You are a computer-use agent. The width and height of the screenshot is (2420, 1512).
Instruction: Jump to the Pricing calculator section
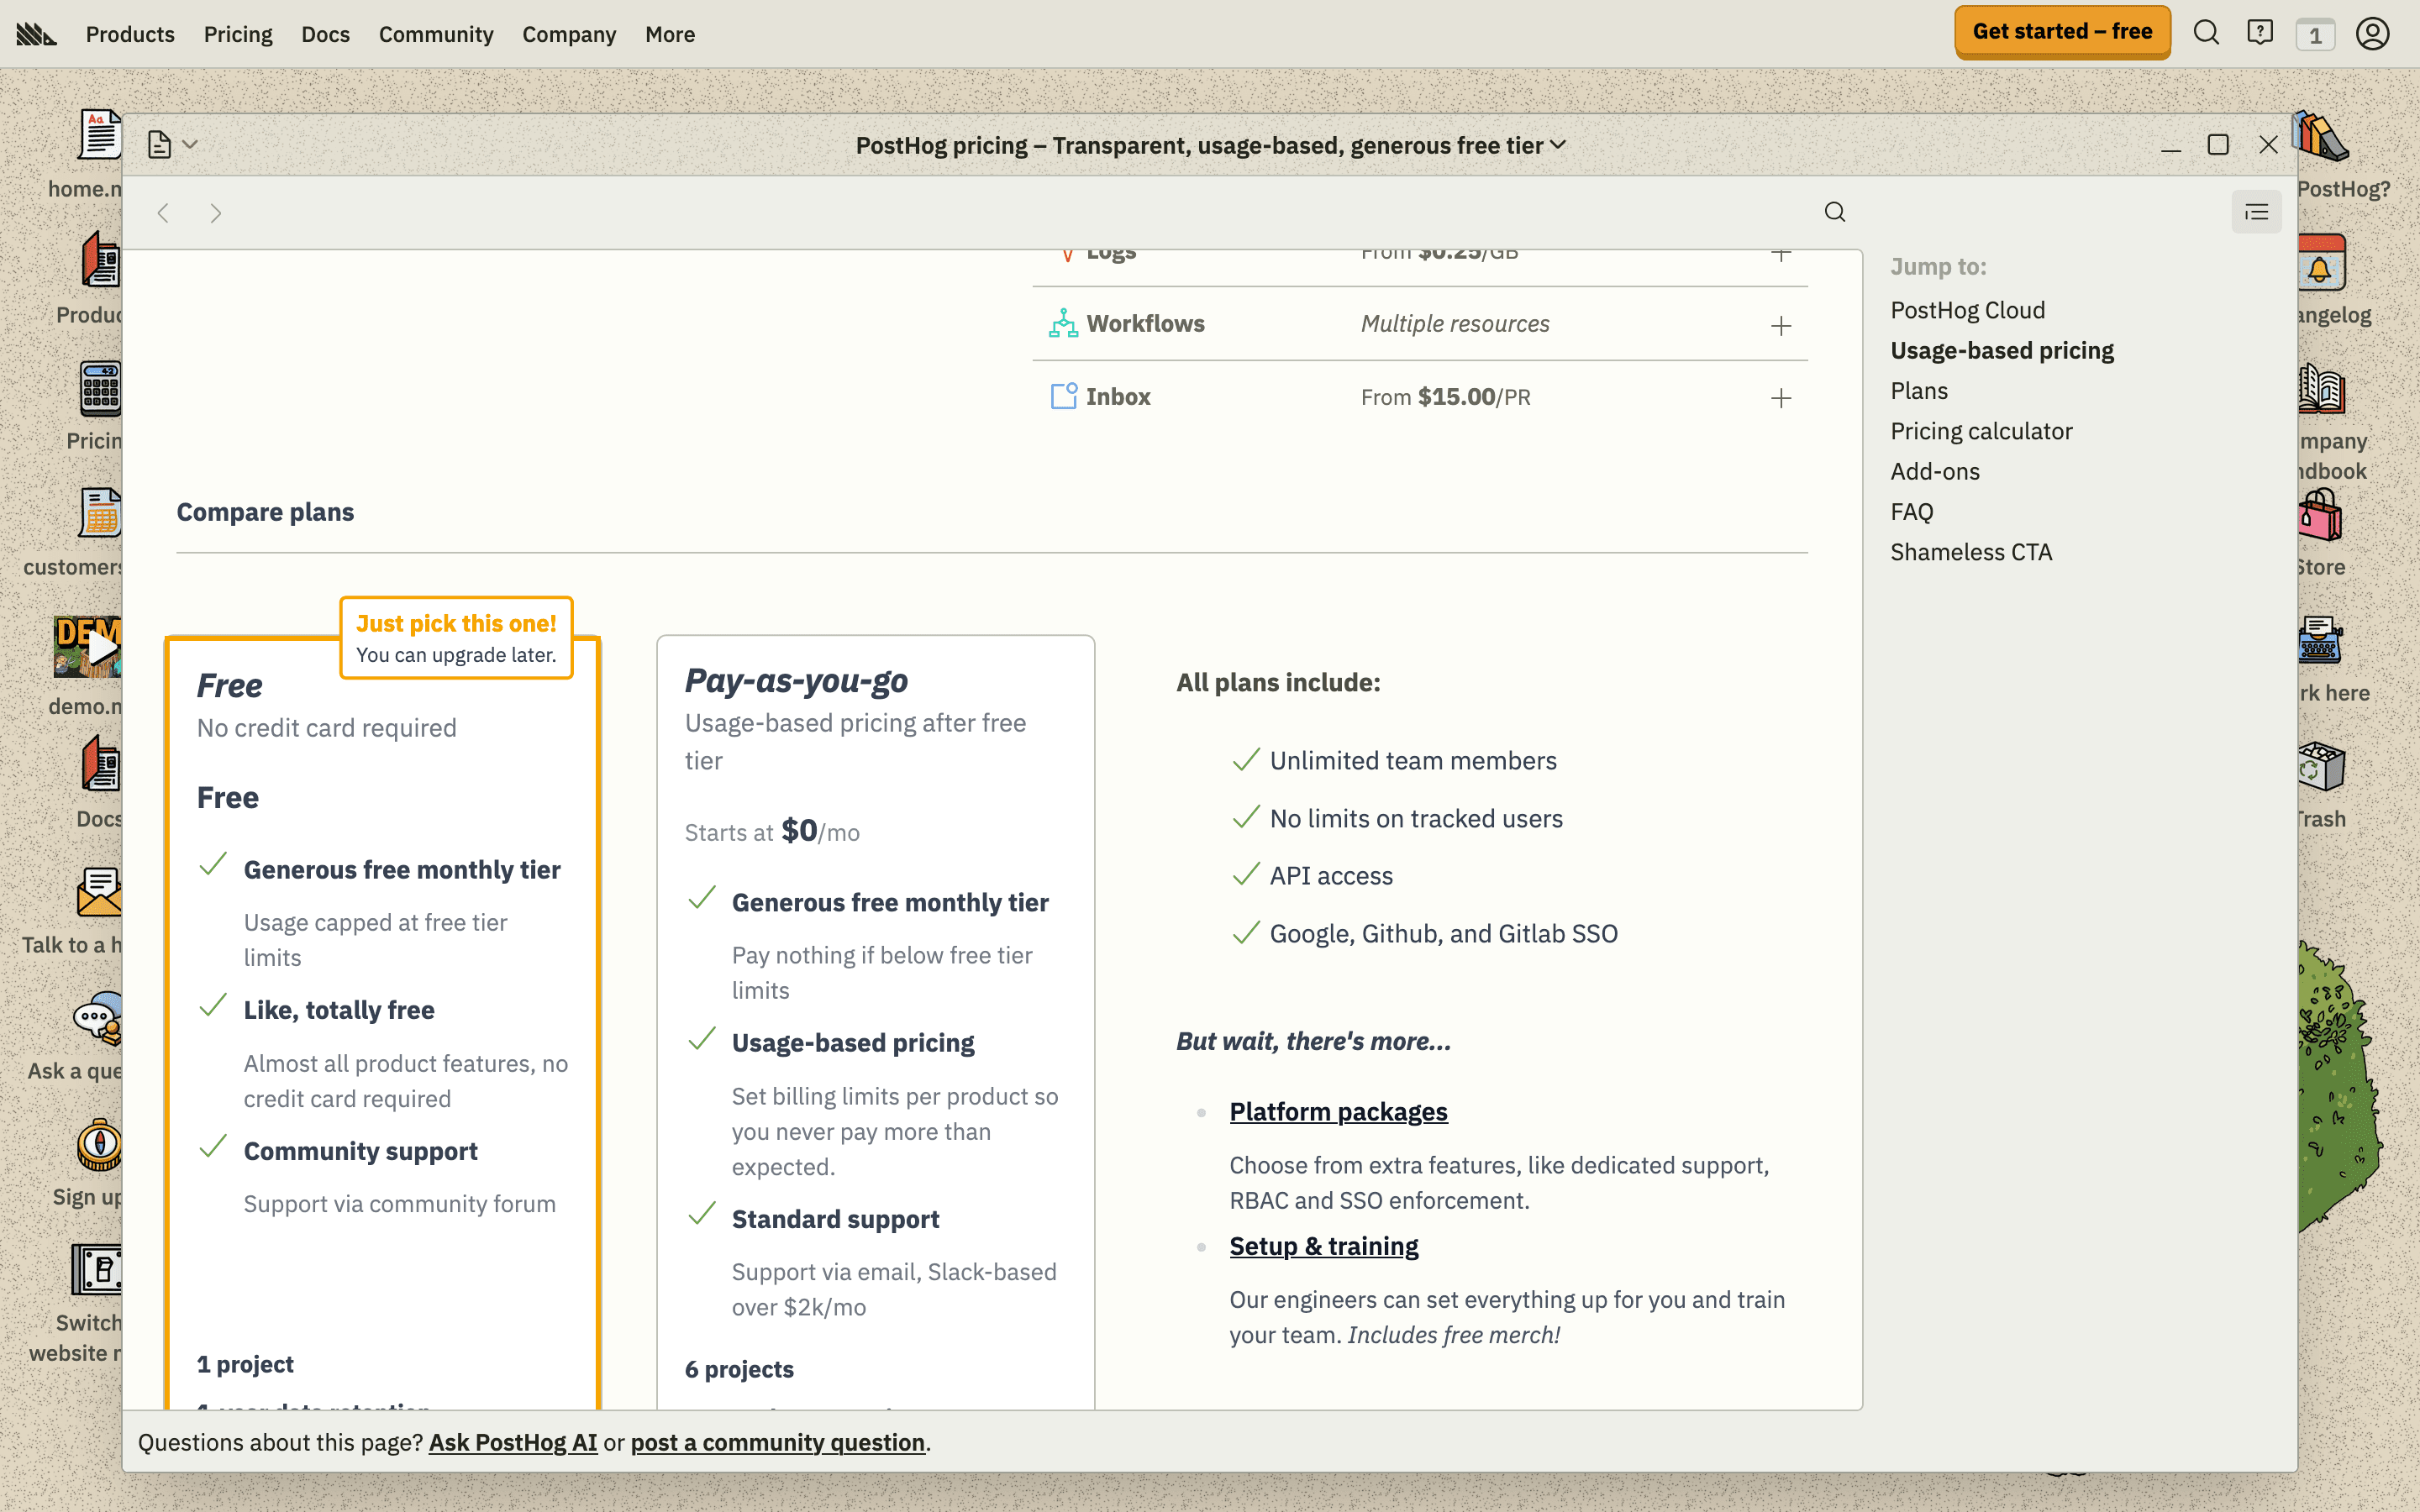pos(1981,431)
